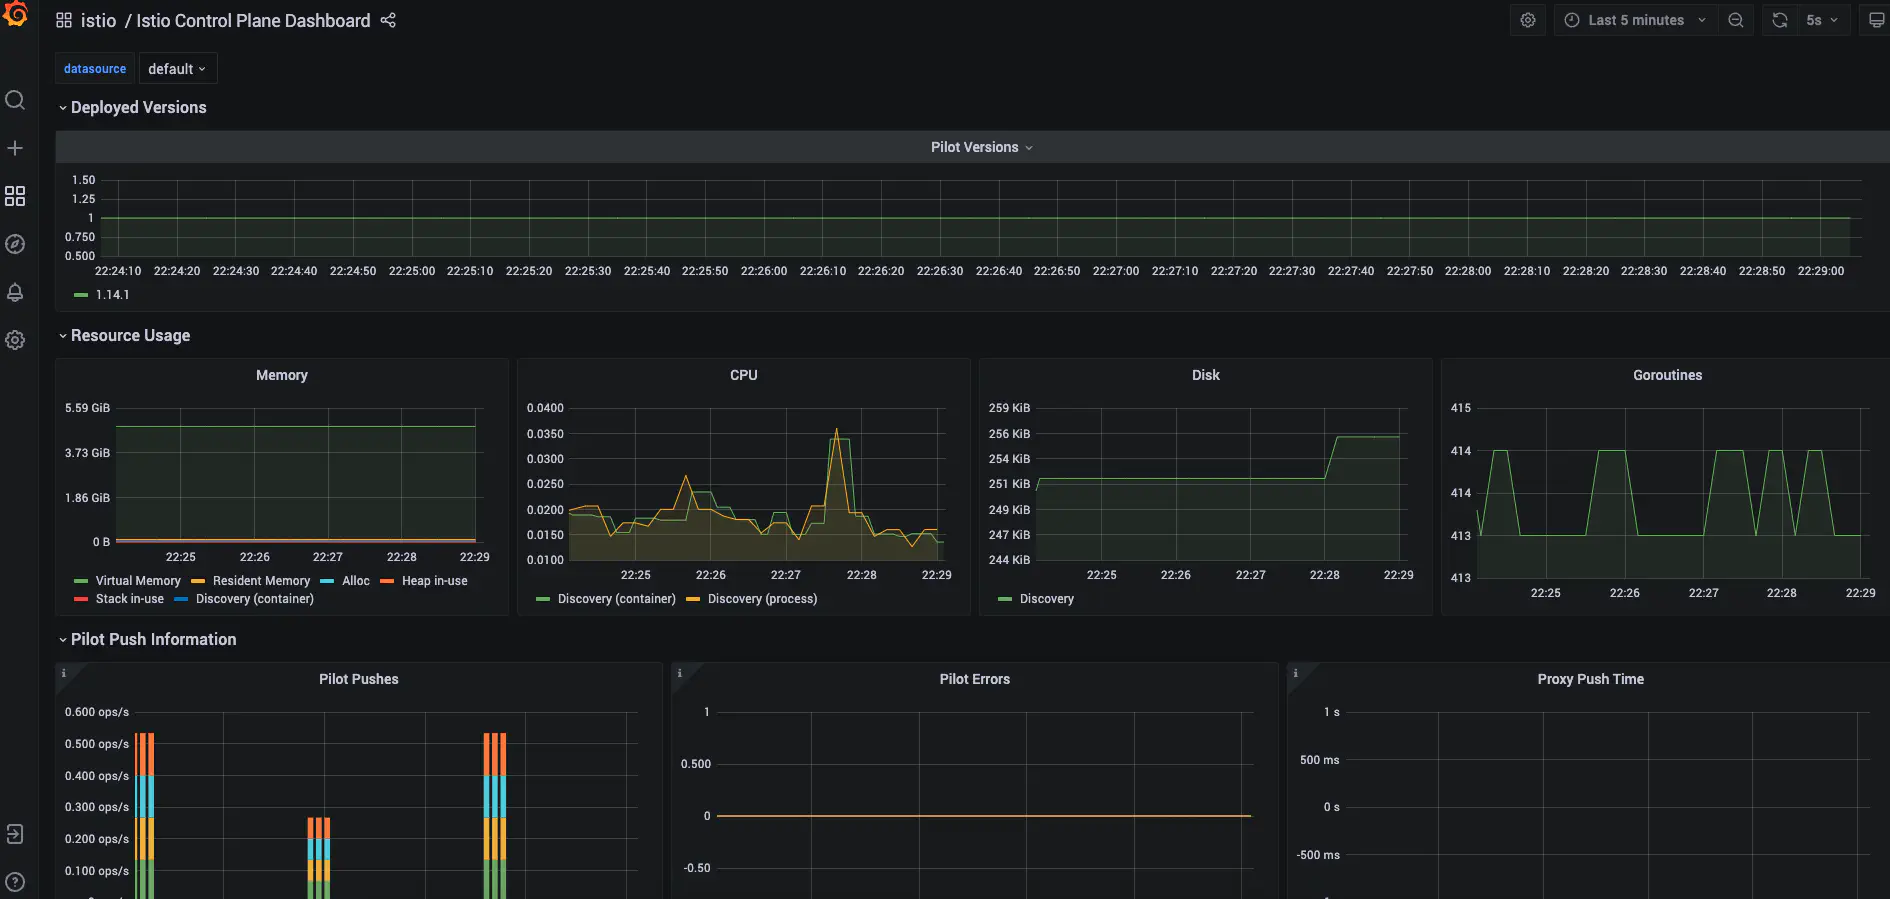Click the Disk graph step near 22:28
The width and height of the screenshot is (1890, 899).
pyautogui.click(x=1331, y=458)
